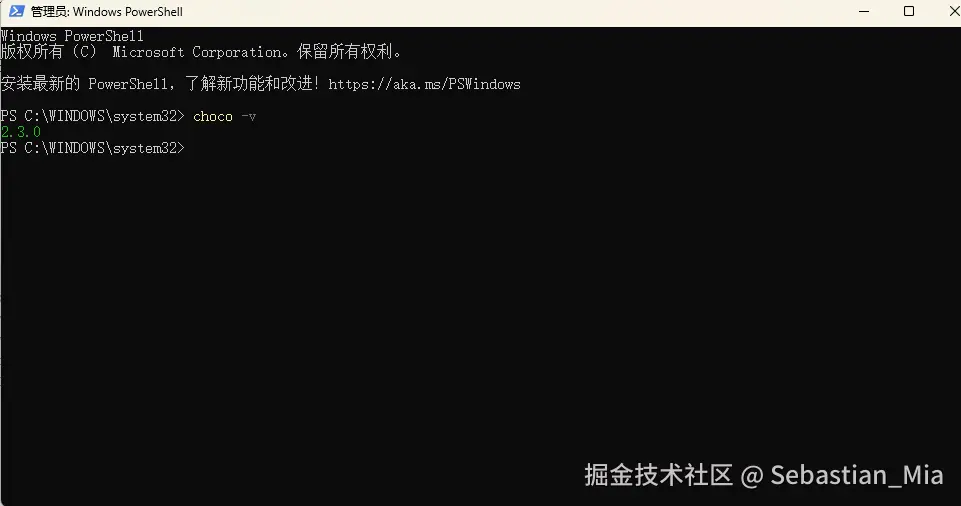Click the Microsoft Corporation copyright line
This screenshot has width=961, height=506.
(202, 52)
